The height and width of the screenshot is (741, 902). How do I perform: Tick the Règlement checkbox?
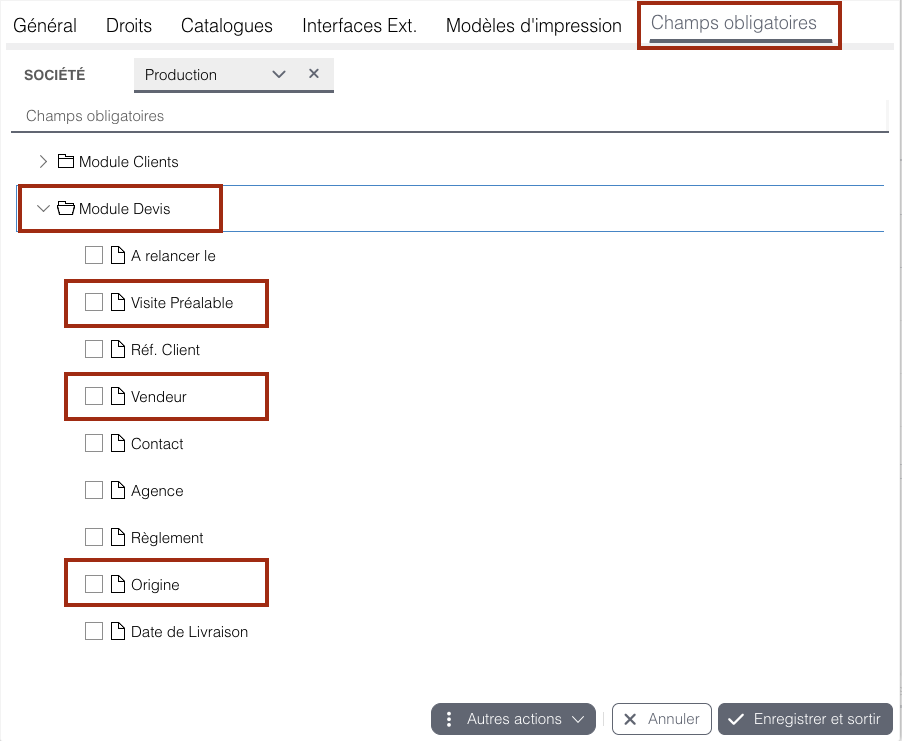coord(94,537)
